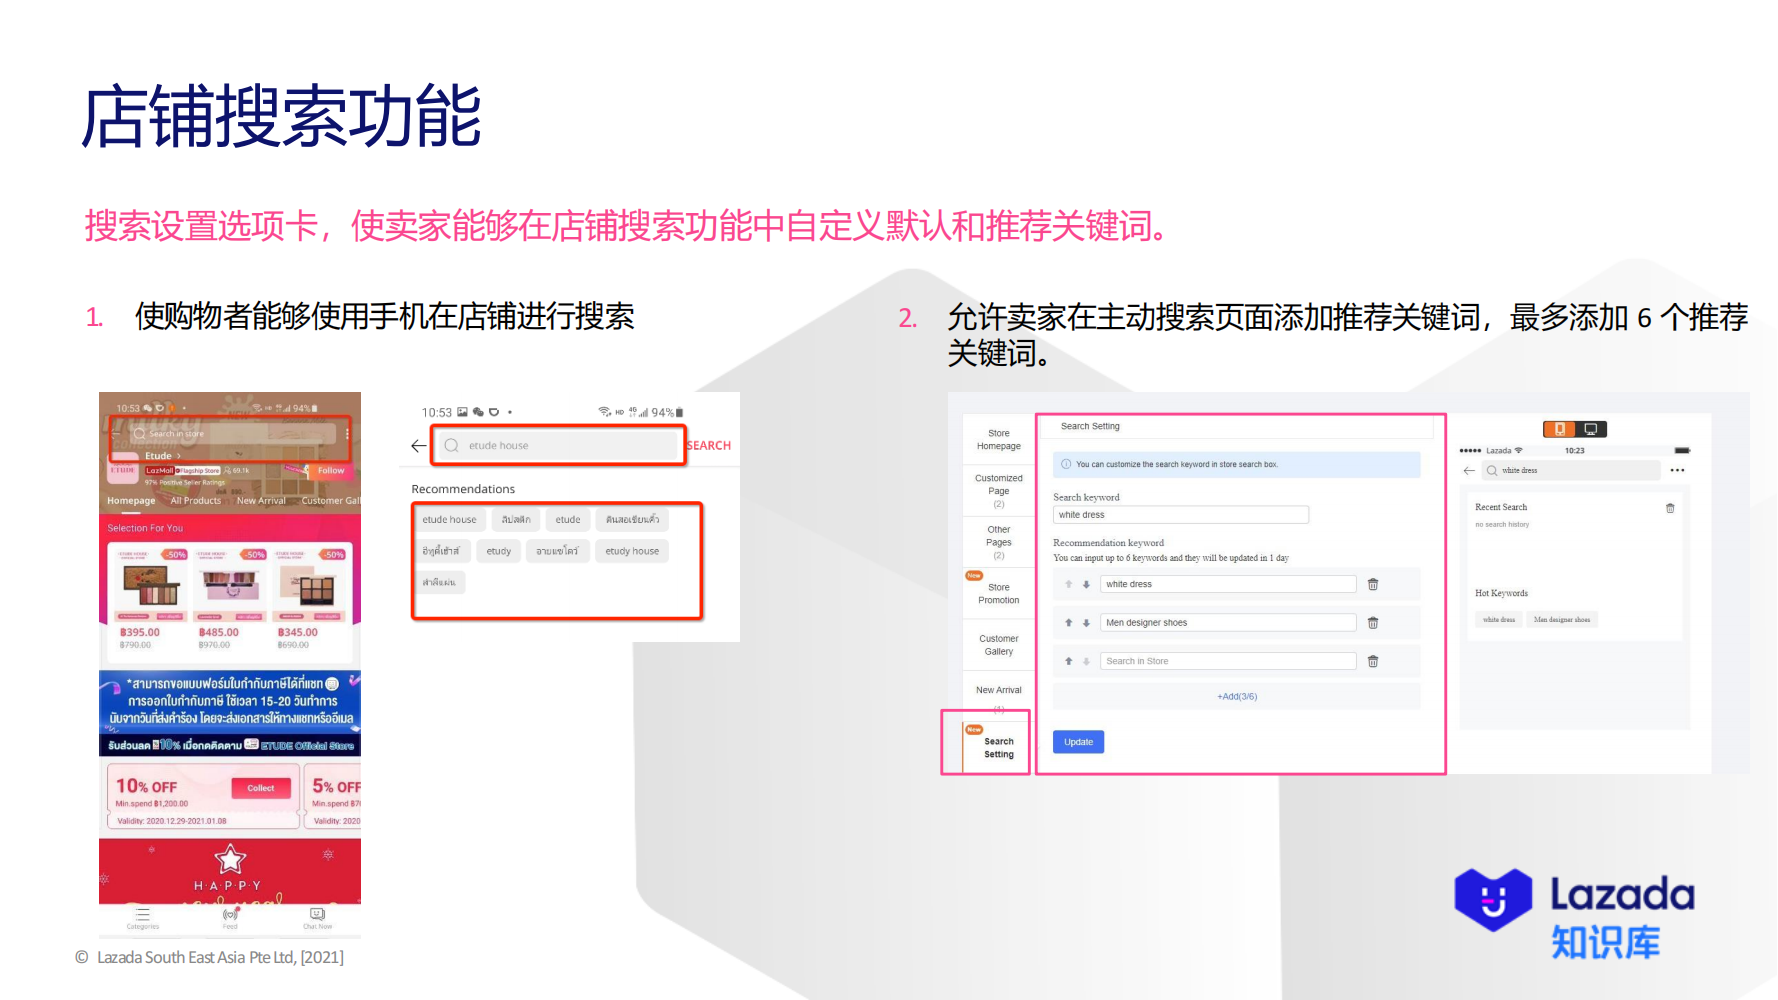Click the 'Recommendations' heading
This screenshot has height=1000, width=1778.
point(463,489)
